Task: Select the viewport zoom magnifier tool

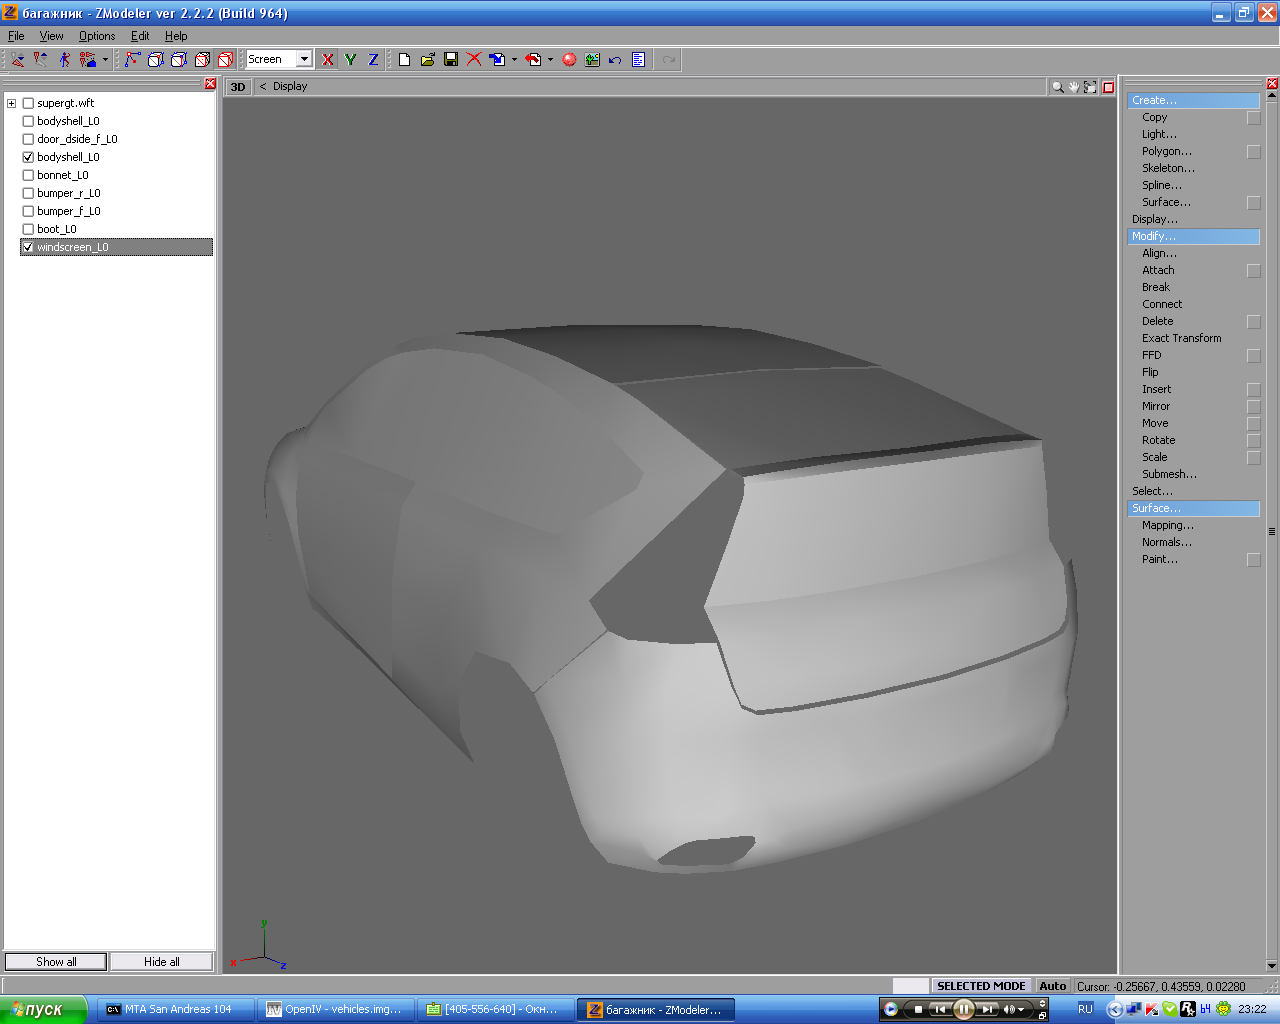Action: pos(1057,87)
